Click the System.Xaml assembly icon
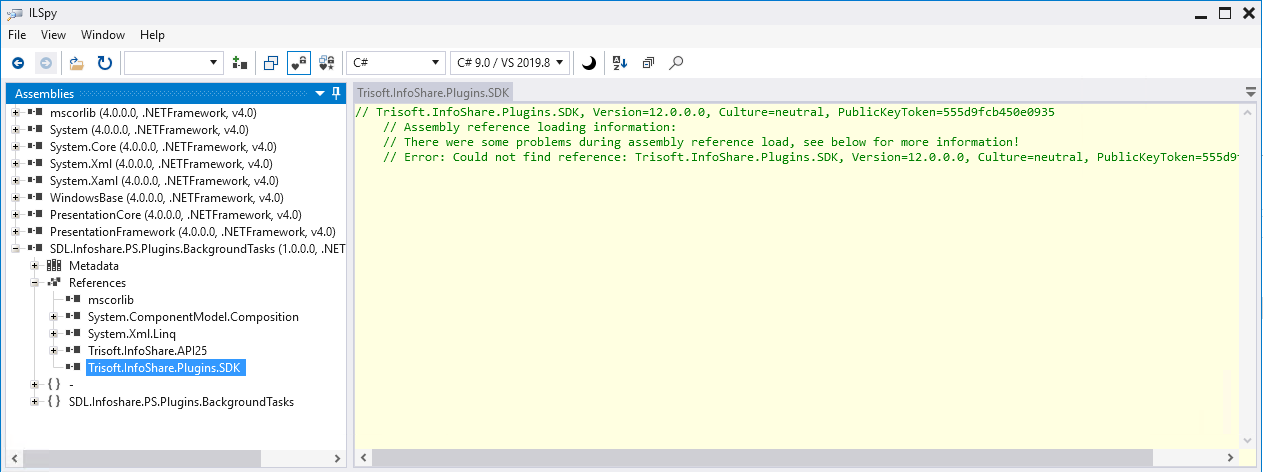This screenshot has width=1263, height=472. pos(35,180)
